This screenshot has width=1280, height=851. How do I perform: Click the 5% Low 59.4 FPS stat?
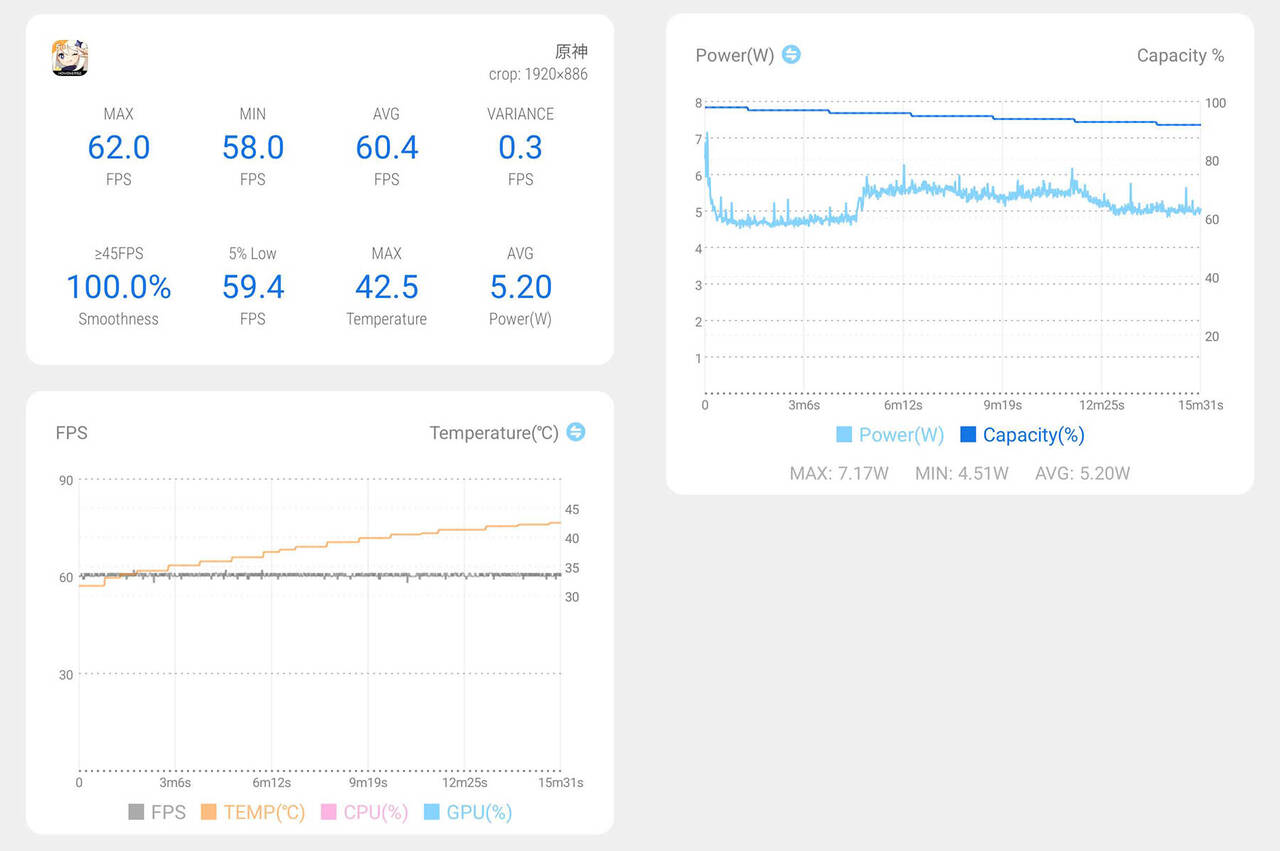pyautogui.click(x=253, y=288)
